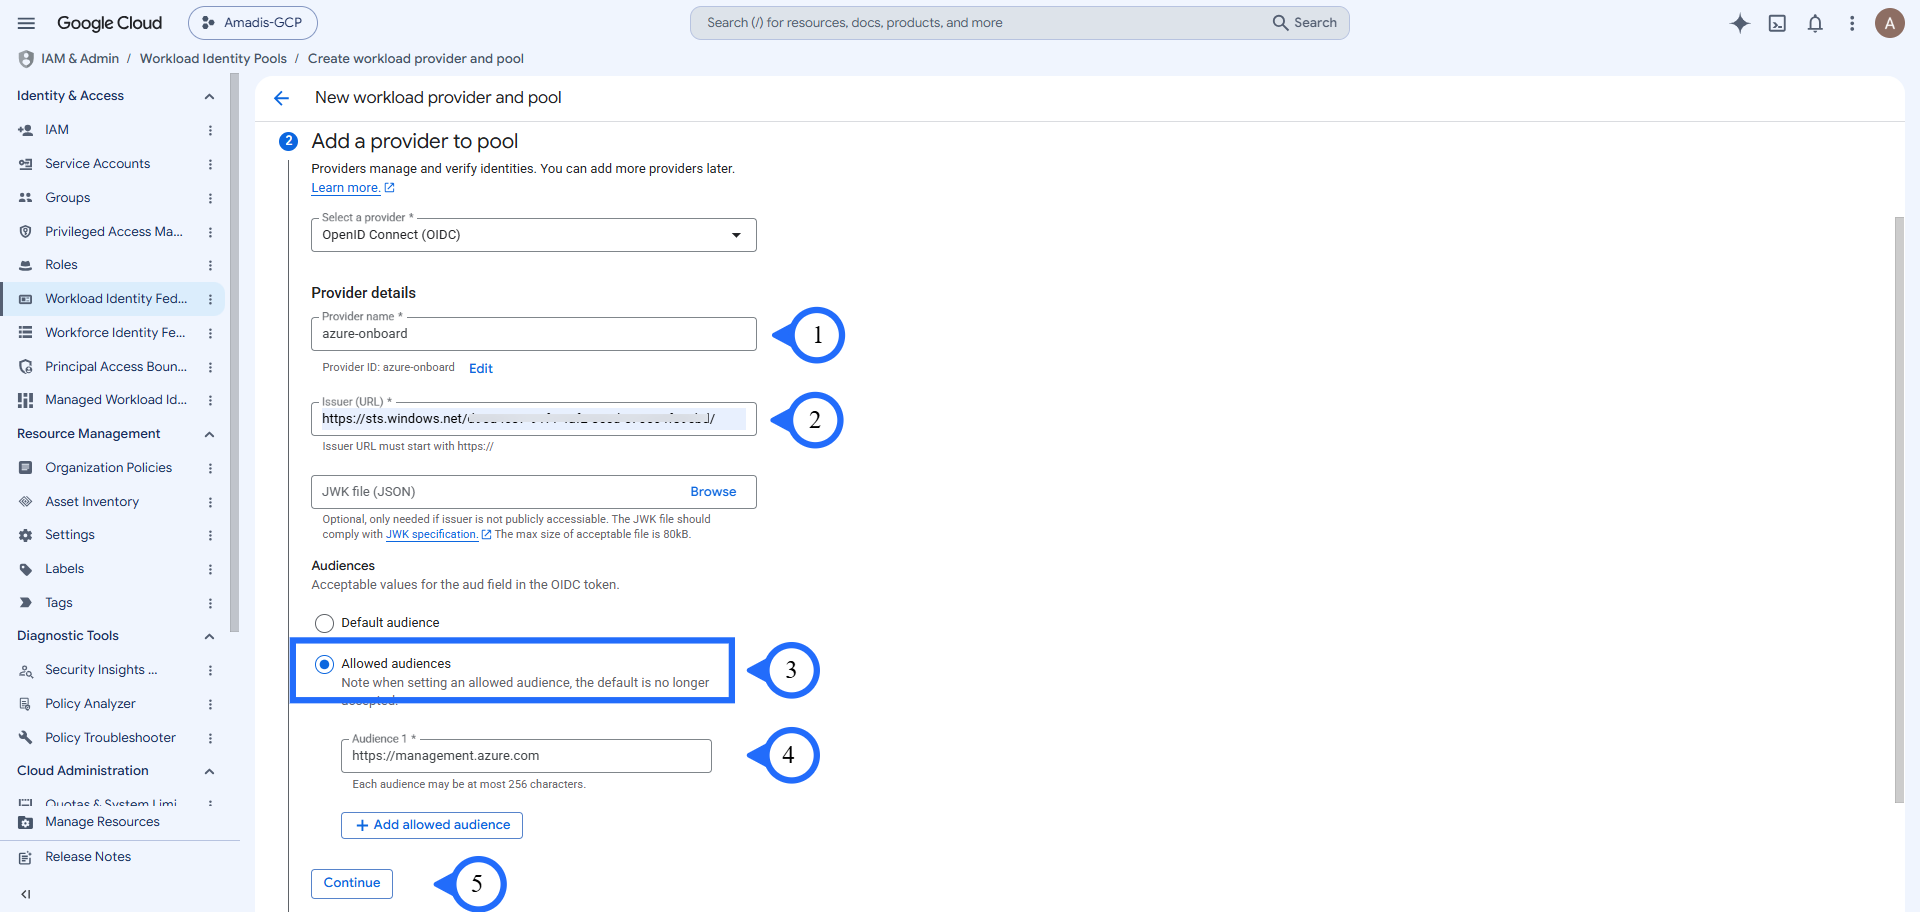Click the Tags sidebar icon
Viewport: 1920px width, 912px height.
tap(26, 603)
